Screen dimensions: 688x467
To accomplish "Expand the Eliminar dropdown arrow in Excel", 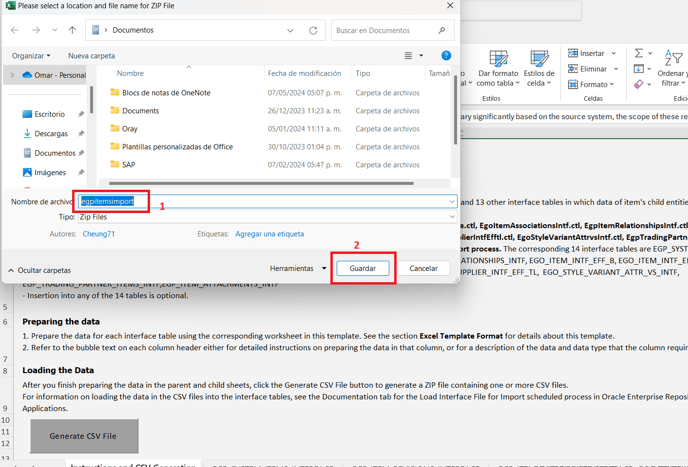I will [x=616, y=69].
